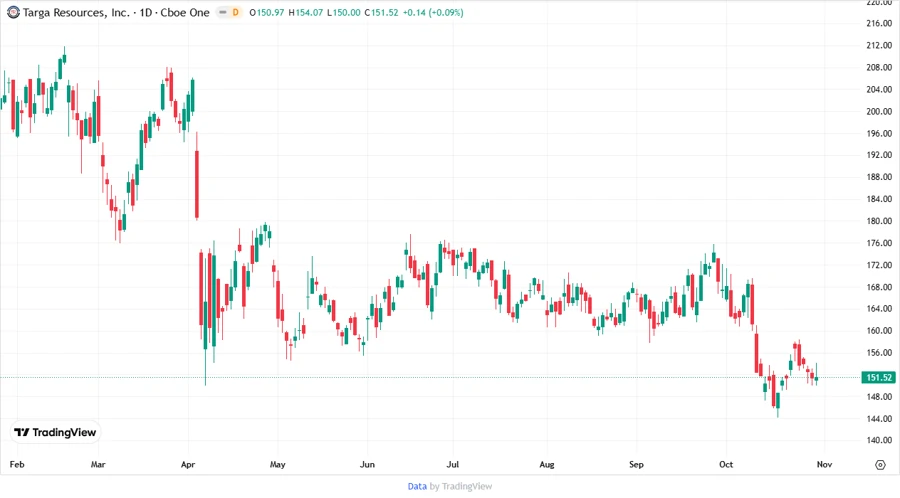Click the Cboe One exchange label
The image size is (900, 498).
185,13
